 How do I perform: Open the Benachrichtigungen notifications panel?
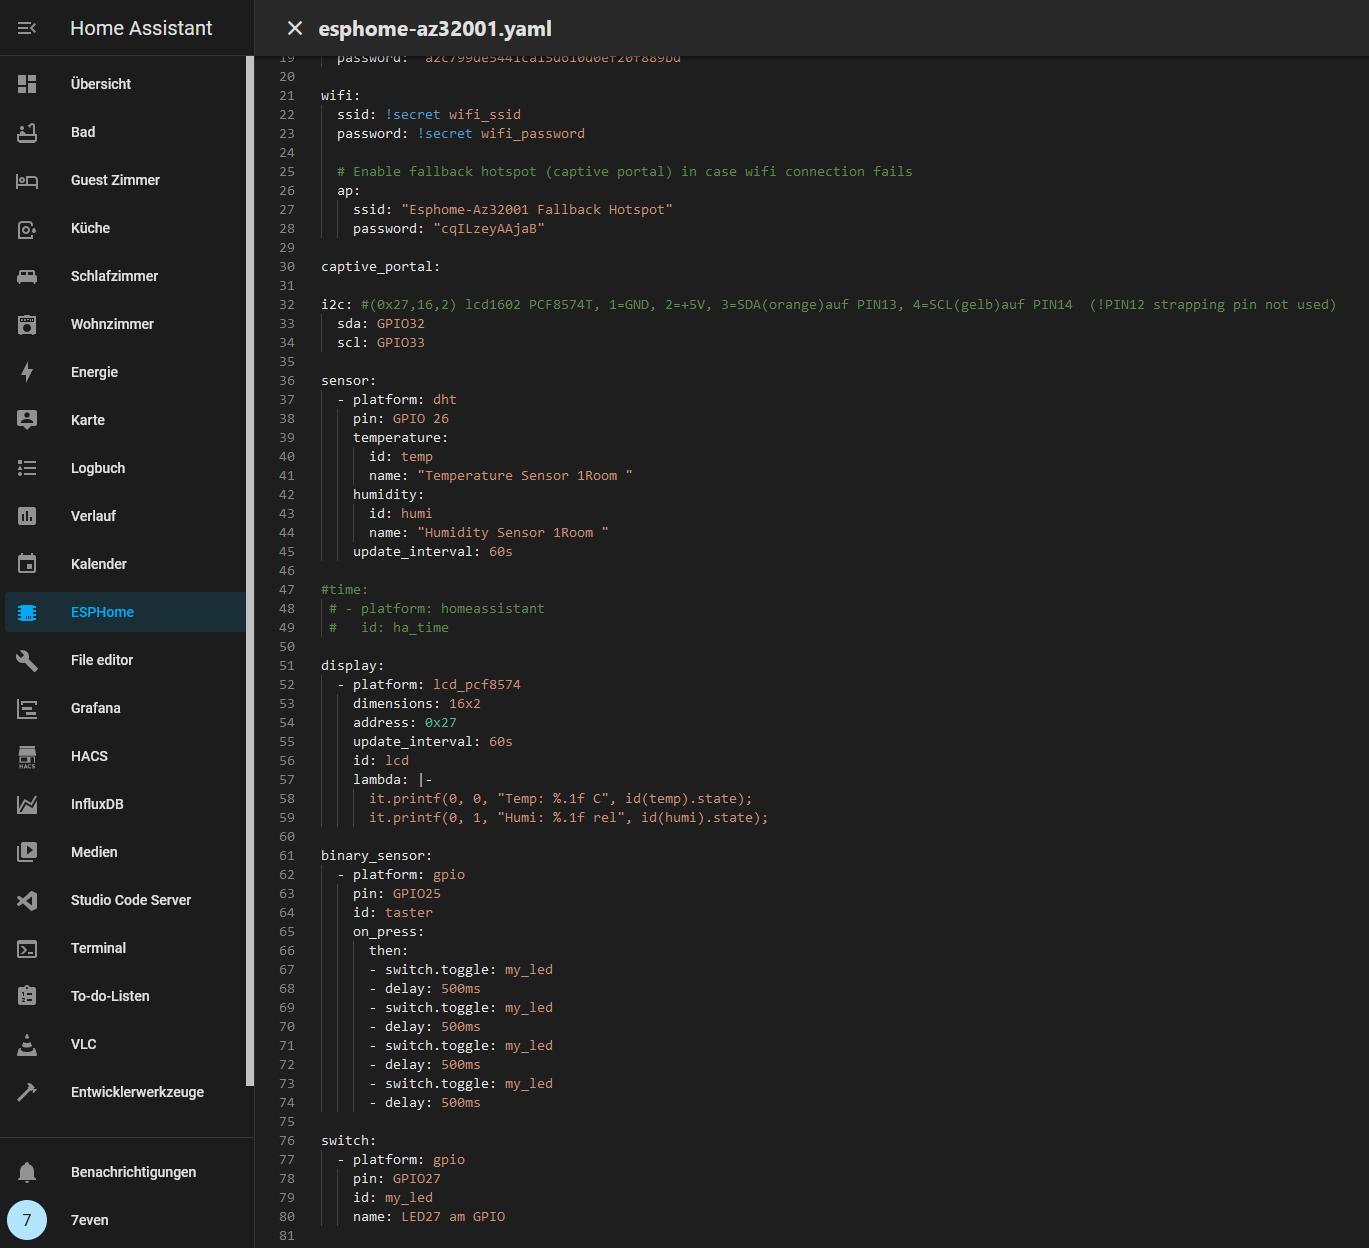125,1172
